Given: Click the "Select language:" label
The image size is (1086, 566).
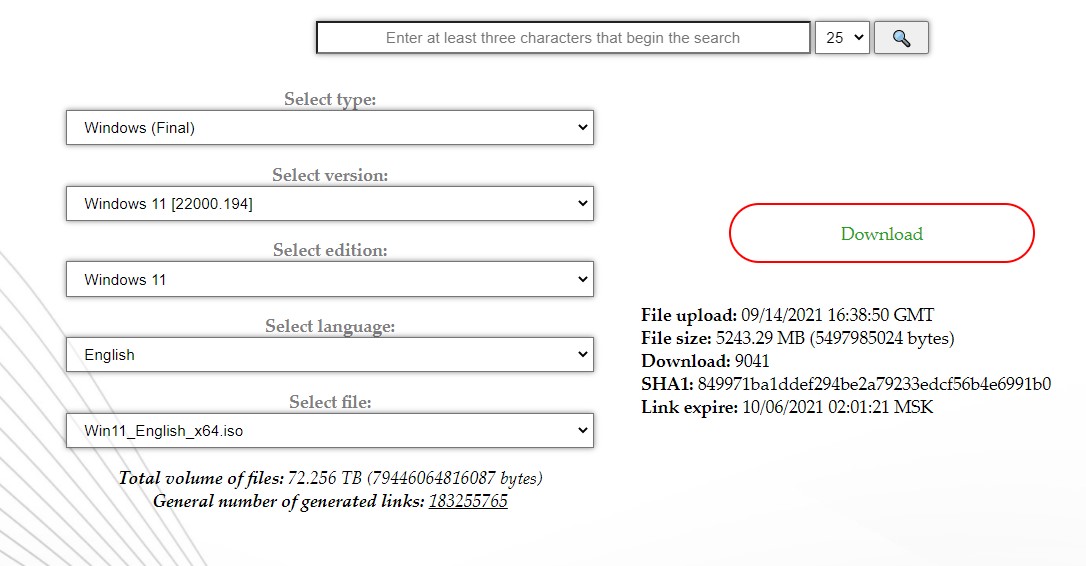Looking at the screenshot, I should point(330,326).
